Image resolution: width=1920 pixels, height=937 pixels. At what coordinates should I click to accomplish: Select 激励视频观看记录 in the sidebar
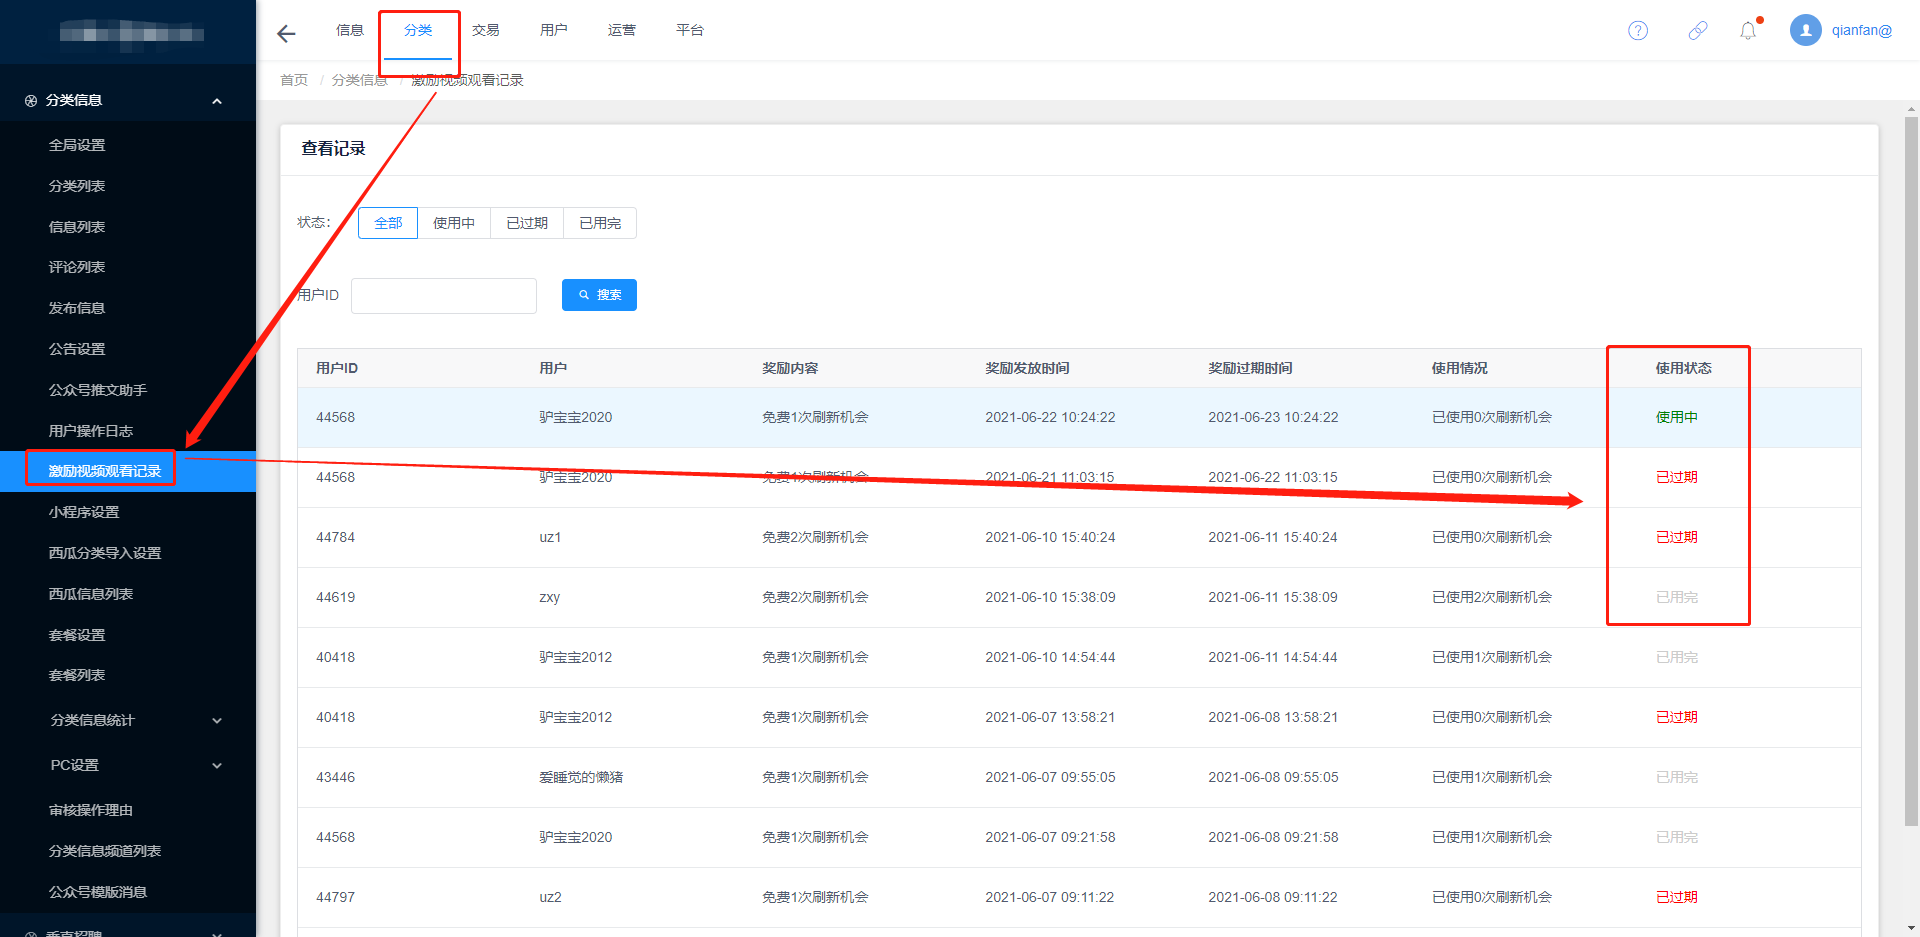105,471
